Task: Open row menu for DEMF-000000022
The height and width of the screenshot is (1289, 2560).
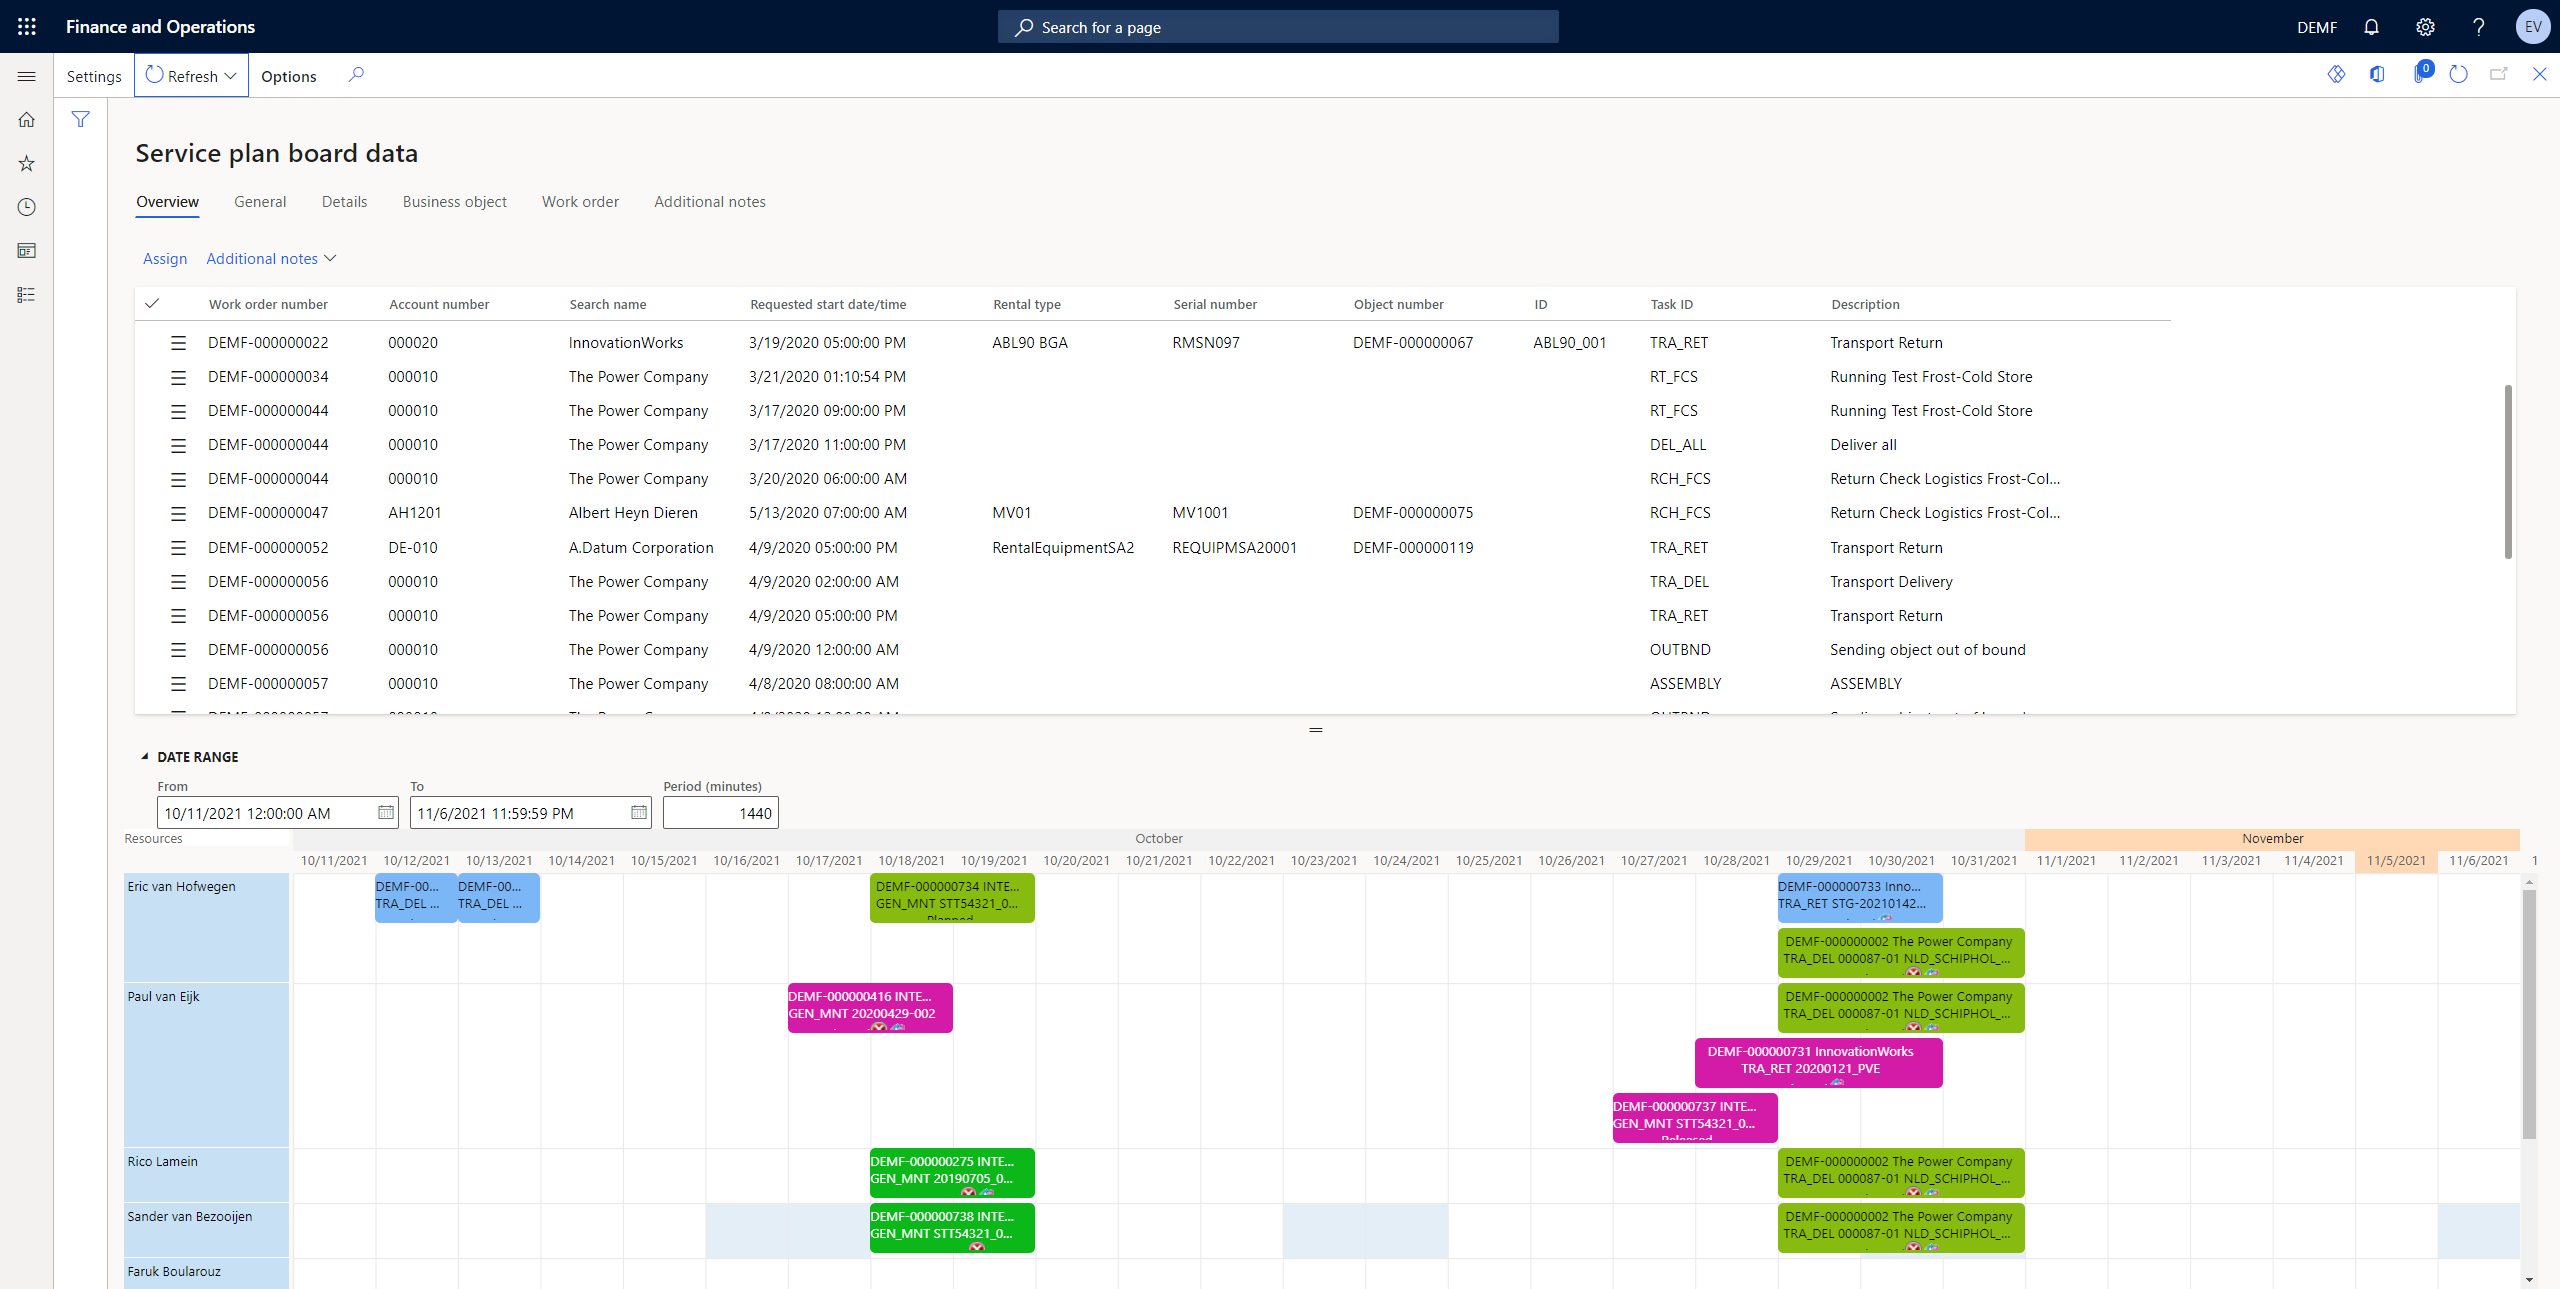Action: (x=179, y=342)
